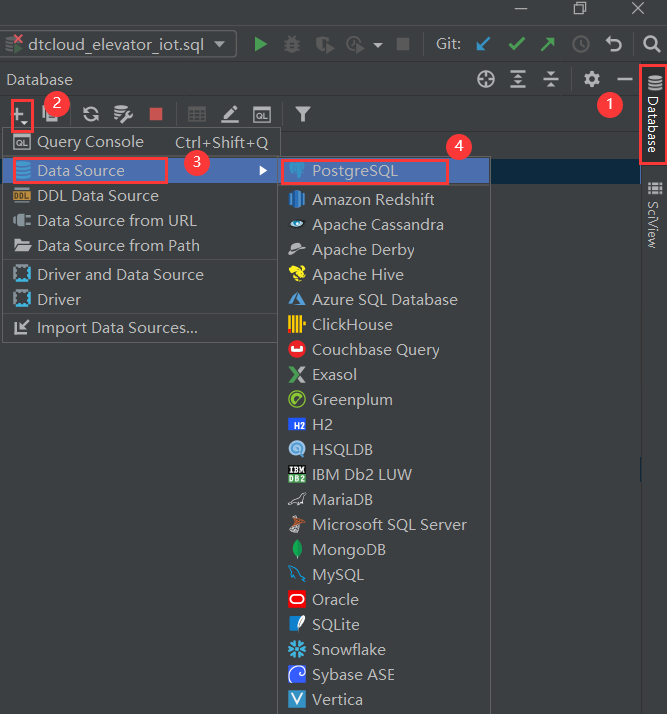Select ClickHouse

(384, 325)
